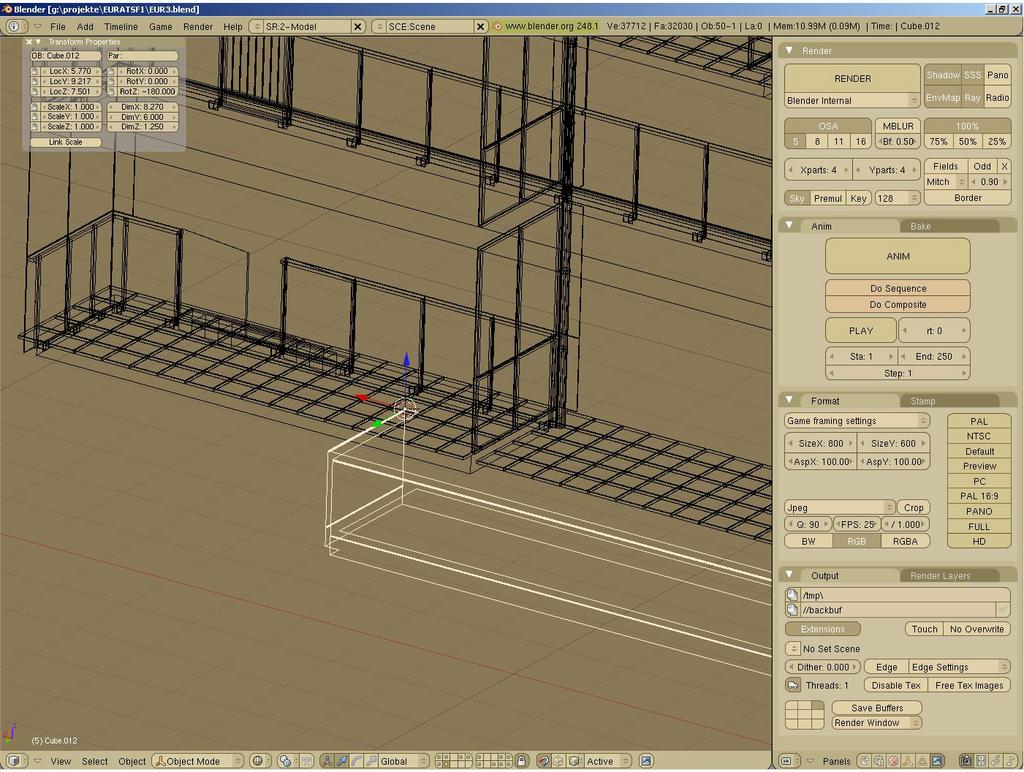Collapse the Render panel triangle
The width and height of the screenshot is (1024, 772).
click(x=790, y=50)
